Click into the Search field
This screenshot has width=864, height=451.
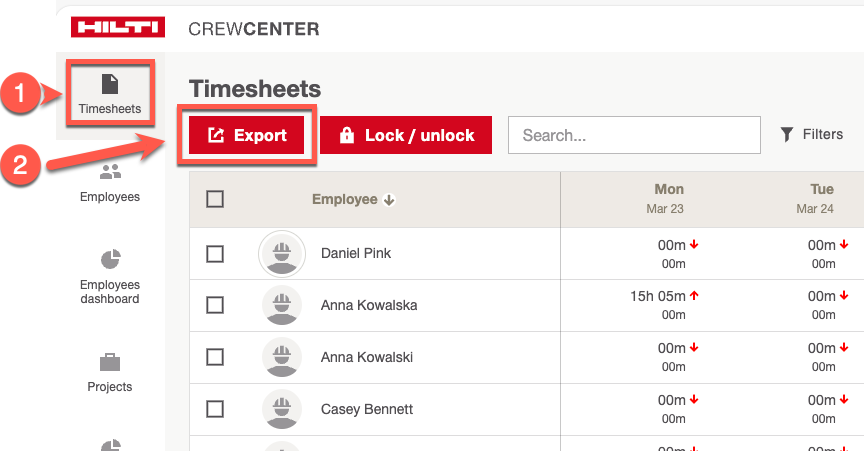[634, 135]
